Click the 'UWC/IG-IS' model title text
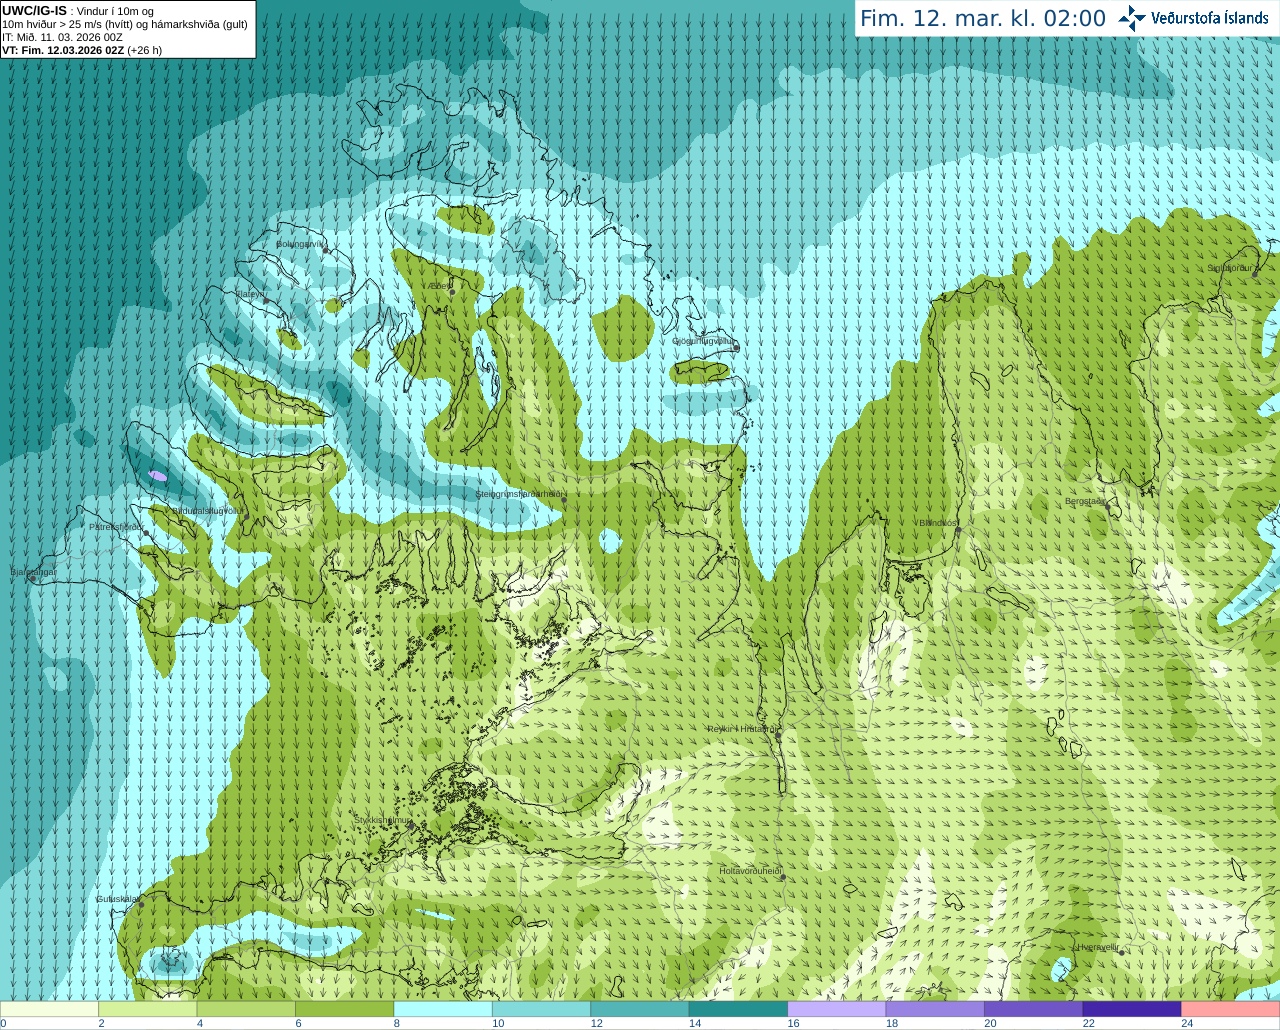The image size is (1280, 1030). (34, 11)
